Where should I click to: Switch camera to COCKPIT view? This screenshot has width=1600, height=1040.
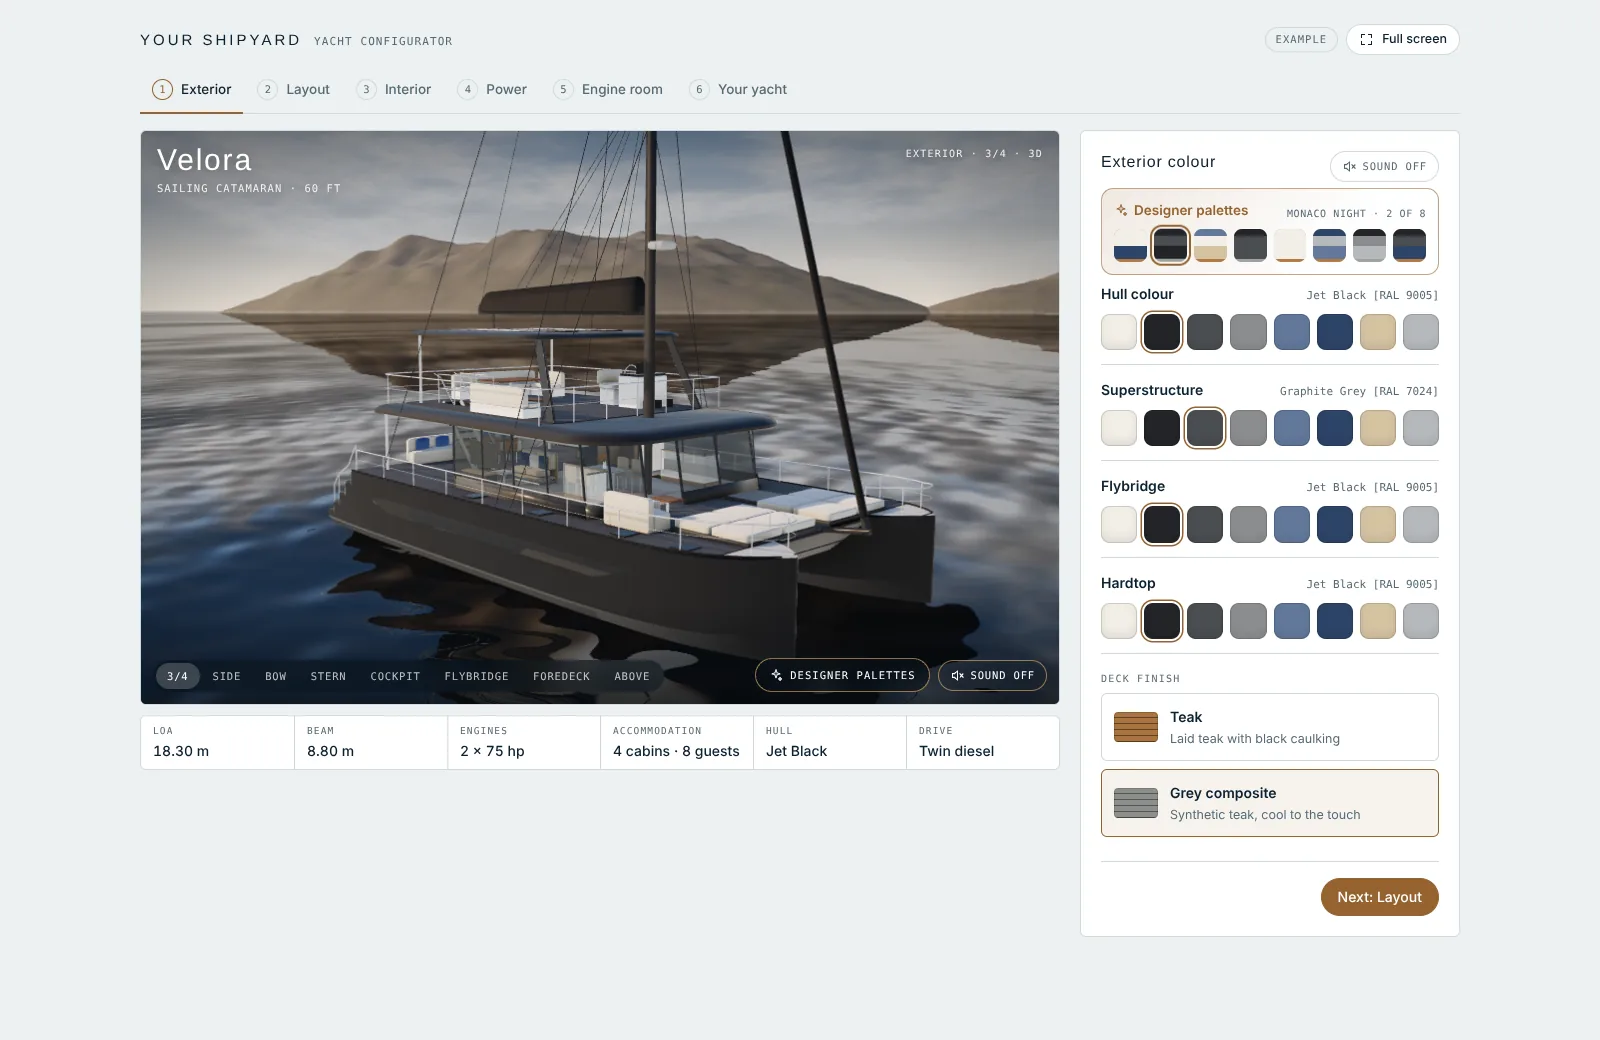(x=395, y=676)
